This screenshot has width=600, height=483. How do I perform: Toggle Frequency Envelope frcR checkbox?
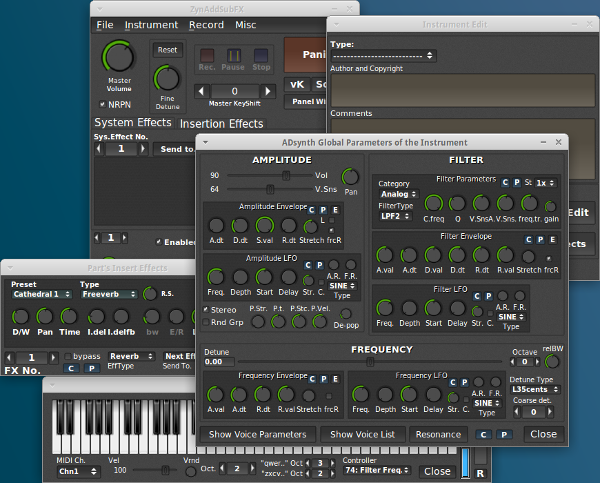coord(328,396)
